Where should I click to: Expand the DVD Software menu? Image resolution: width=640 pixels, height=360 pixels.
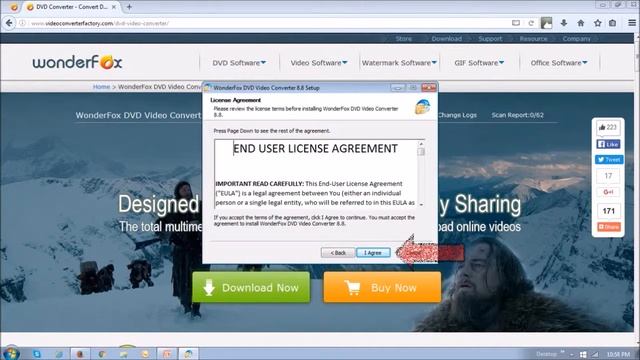click(x=239, y=63)
